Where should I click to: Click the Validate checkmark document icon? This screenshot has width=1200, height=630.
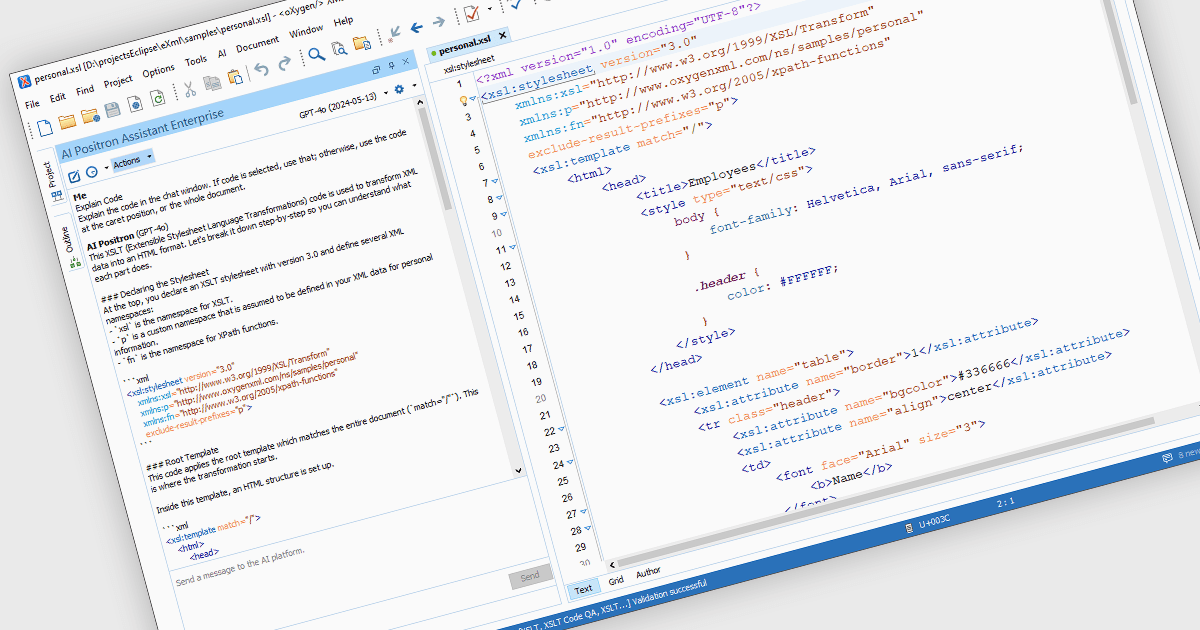(x=470, y=12)
